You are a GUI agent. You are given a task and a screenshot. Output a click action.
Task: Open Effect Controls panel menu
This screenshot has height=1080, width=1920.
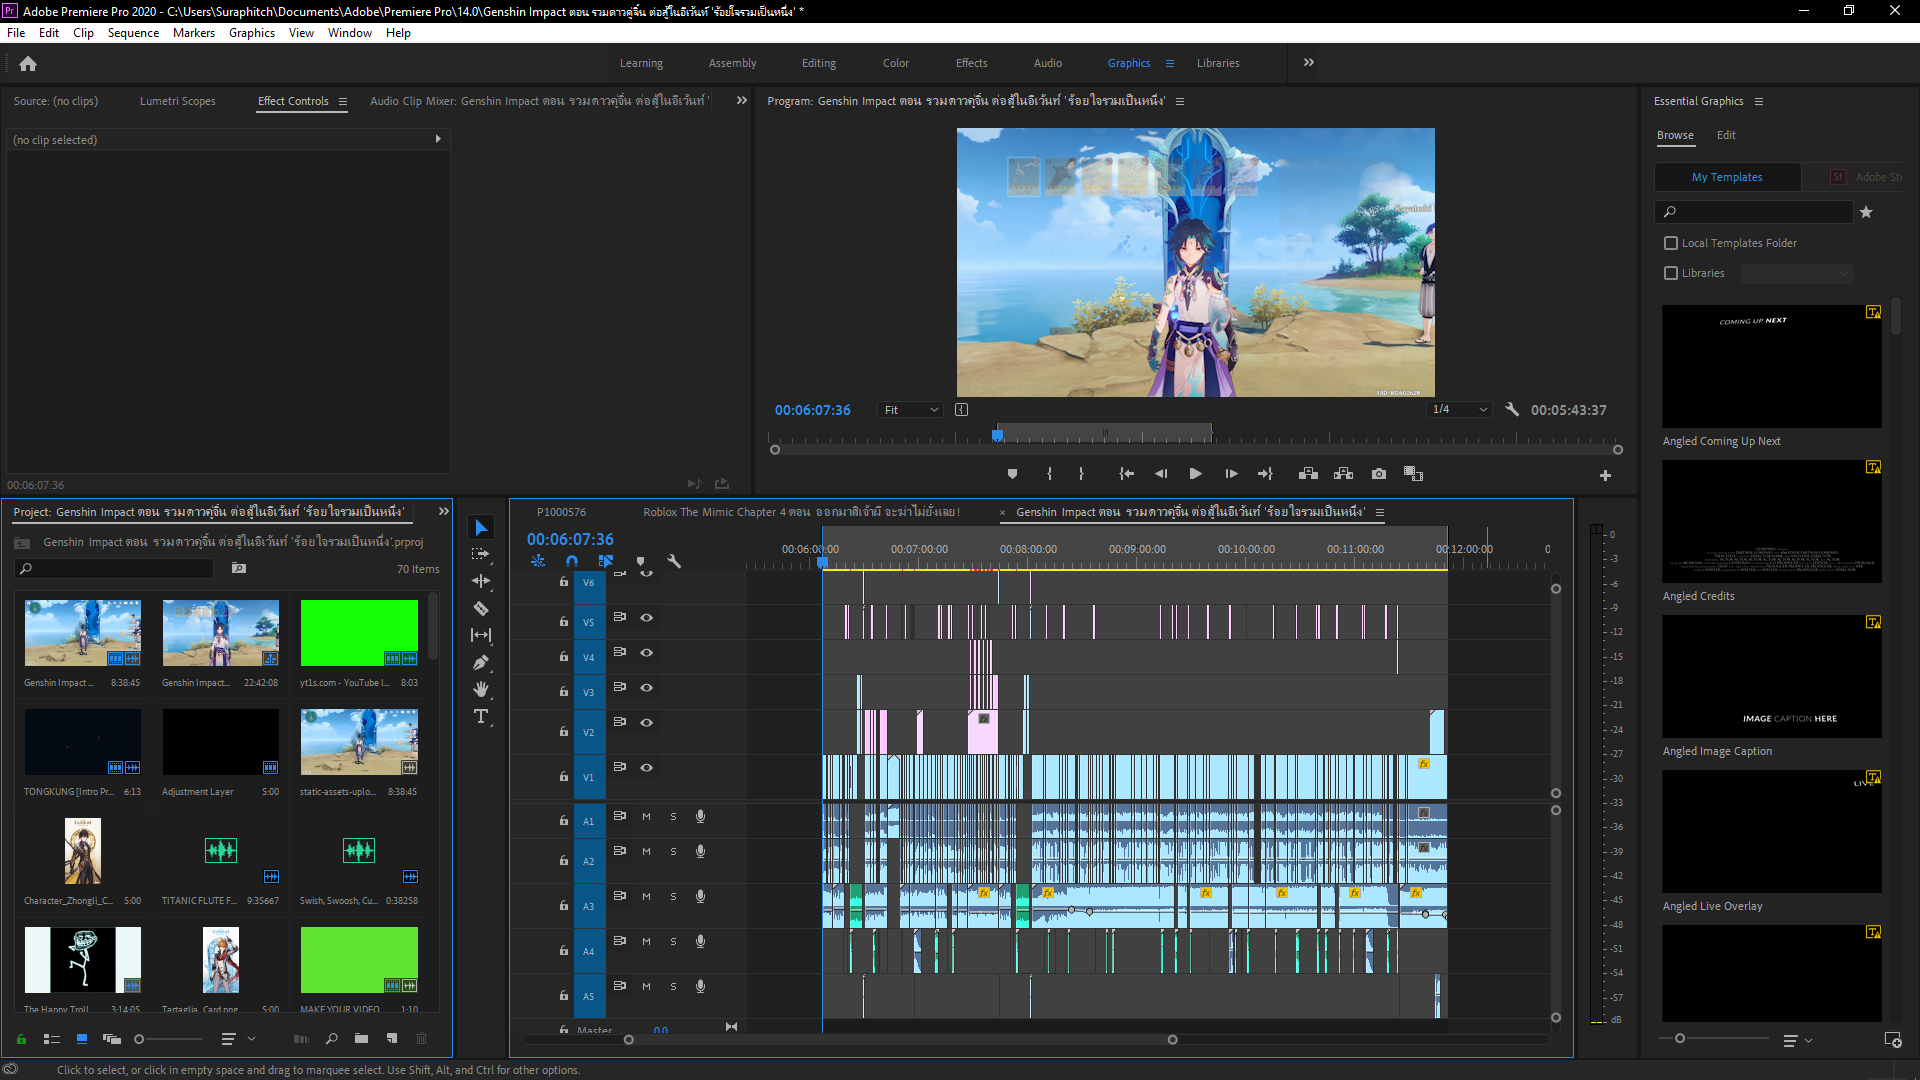[343, 102]
